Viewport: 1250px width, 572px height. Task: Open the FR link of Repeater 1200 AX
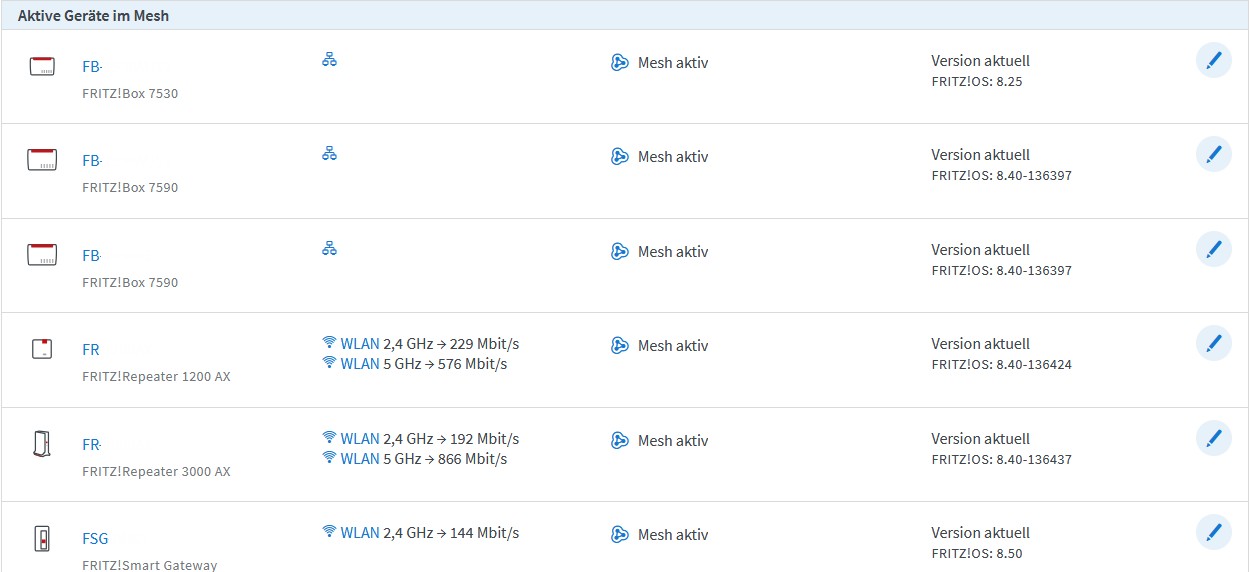[x=91, y=350]
